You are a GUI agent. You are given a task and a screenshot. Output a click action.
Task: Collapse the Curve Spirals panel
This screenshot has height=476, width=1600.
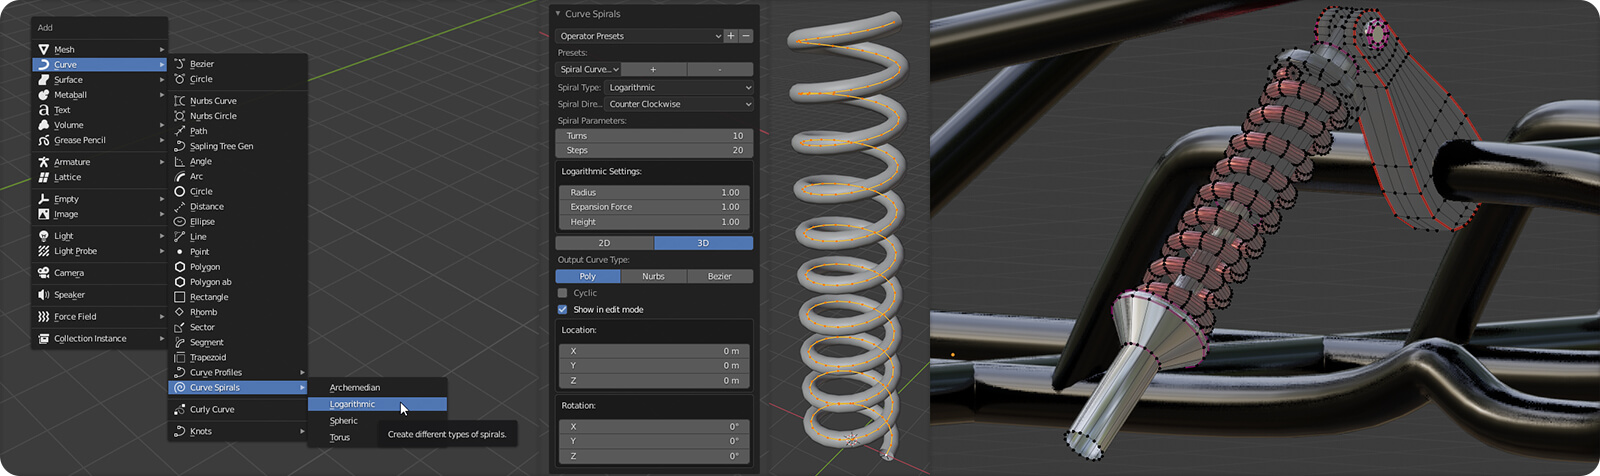coord(558,14)
